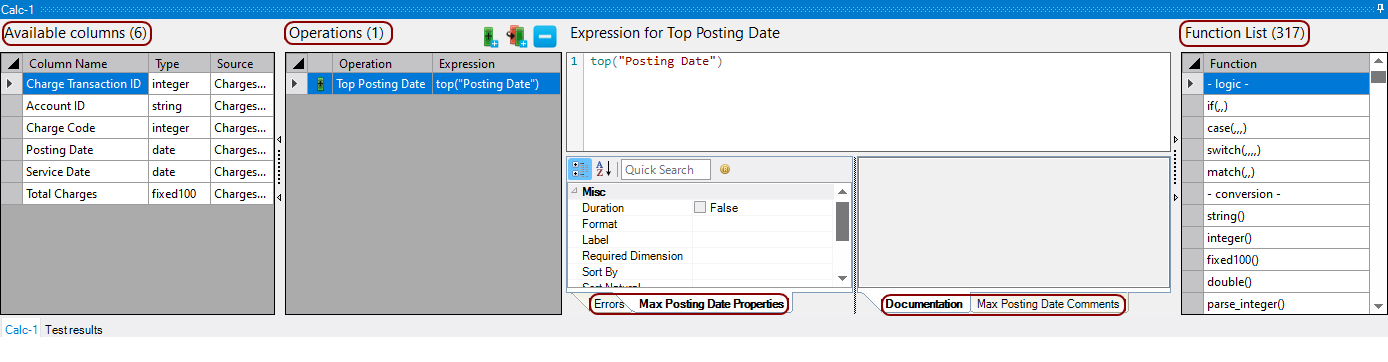Click the orange icon beside Quick Search
1388x362 pixels.
(725, 170)
